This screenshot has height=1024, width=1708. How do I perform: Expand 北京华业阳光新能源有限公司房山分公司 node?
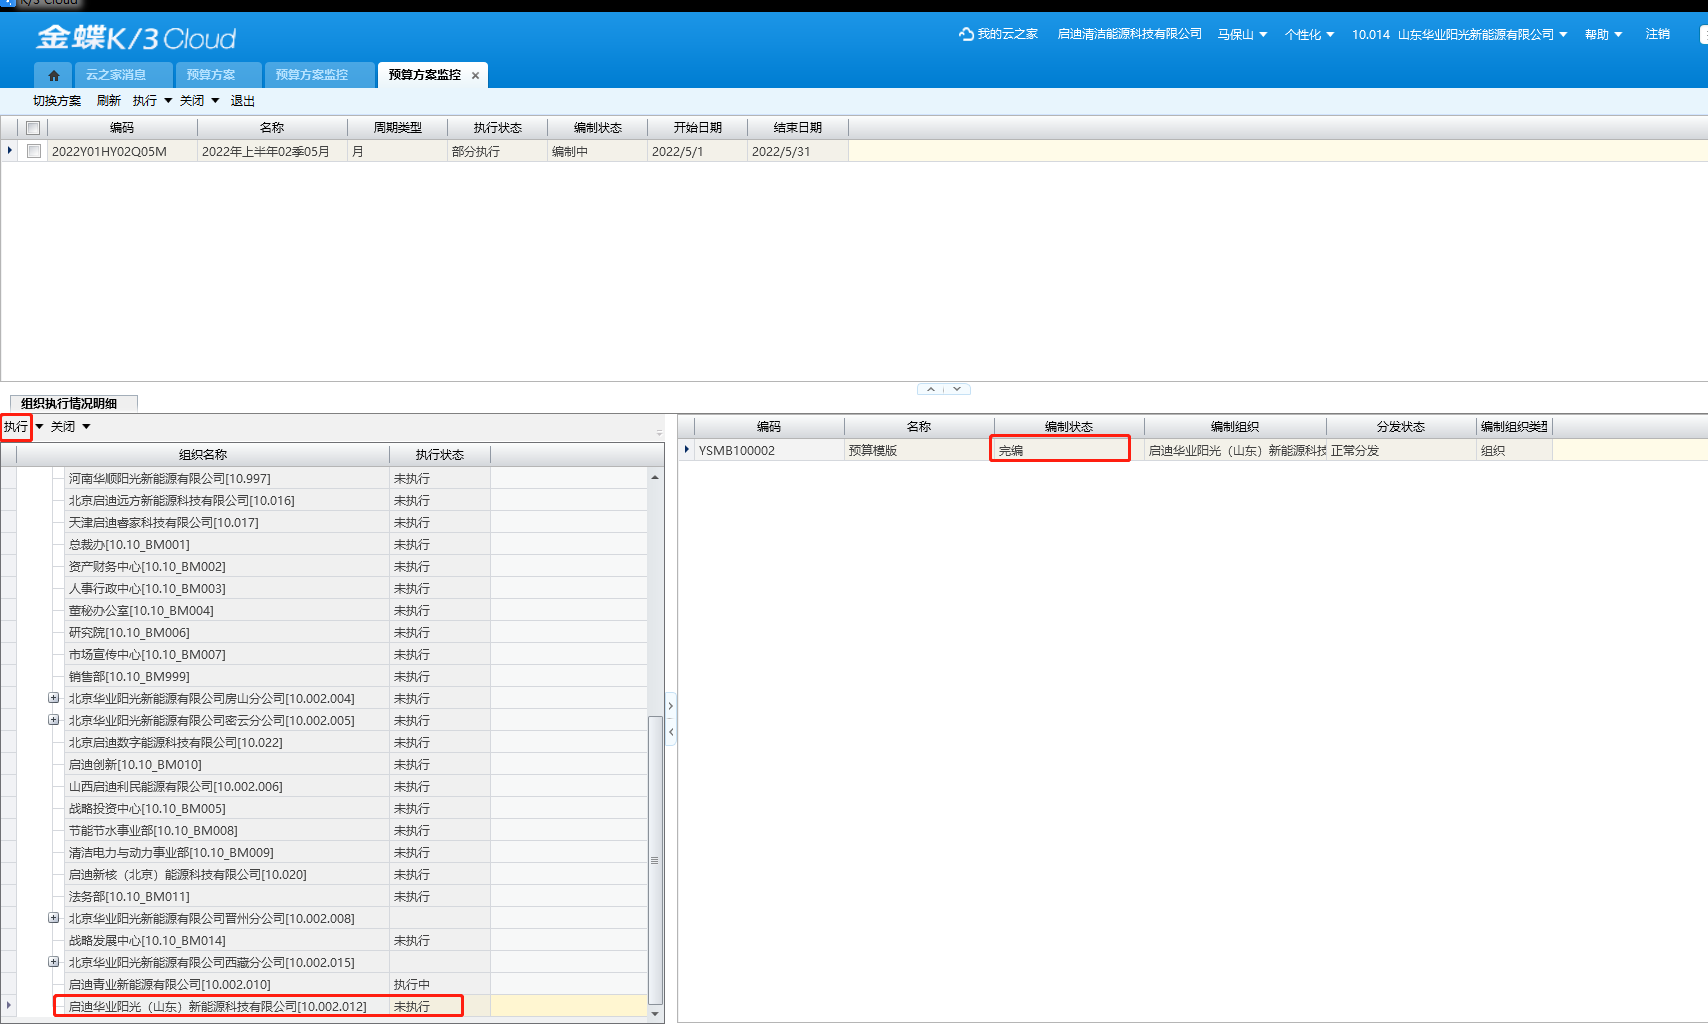[53, 698]
